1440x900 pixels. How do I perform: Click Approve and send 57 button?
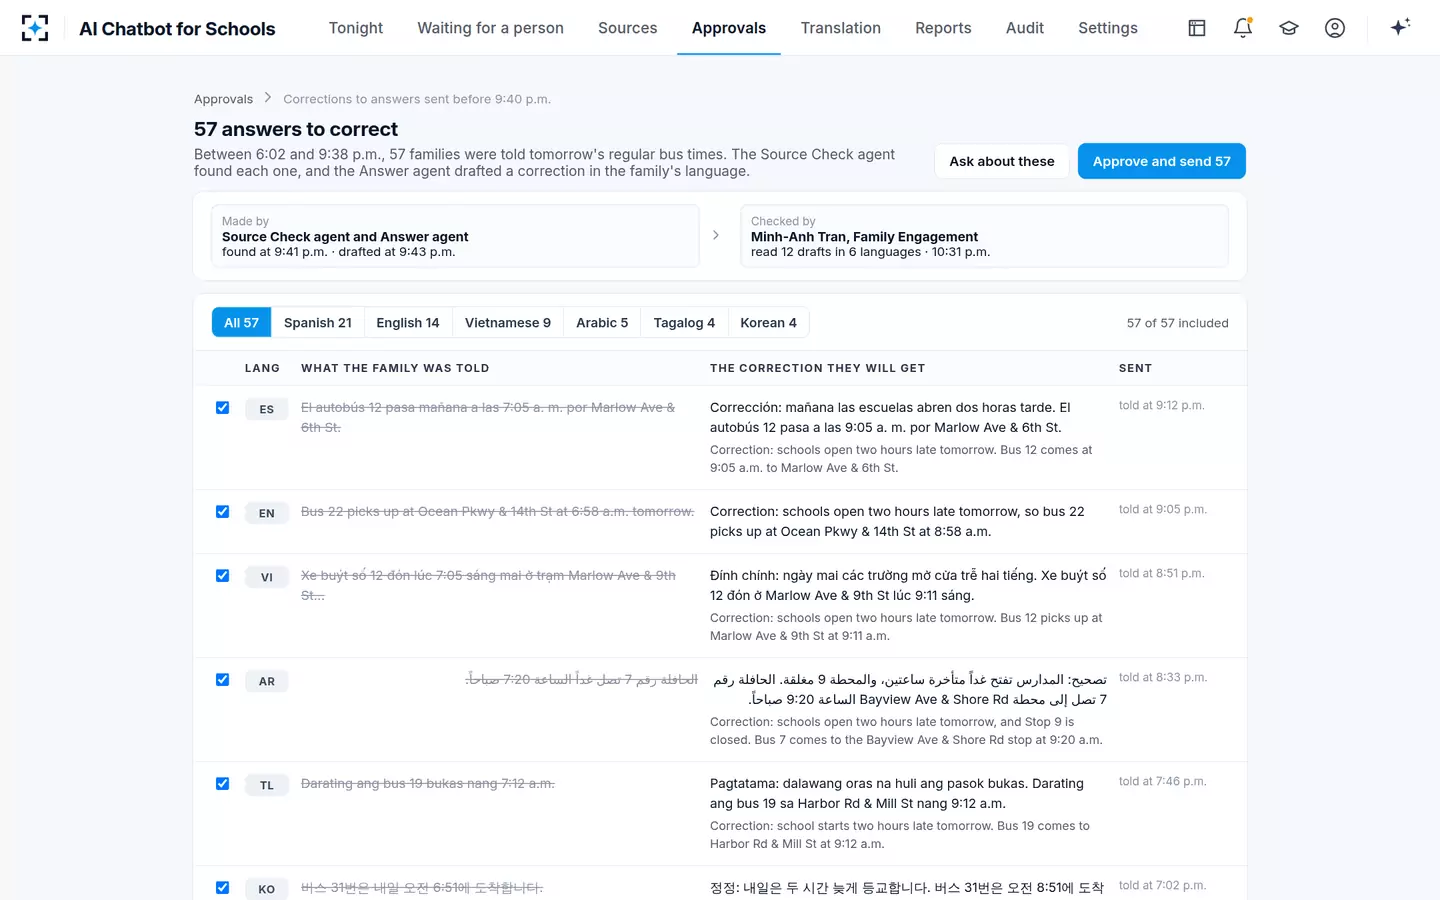pos(1162,161)
